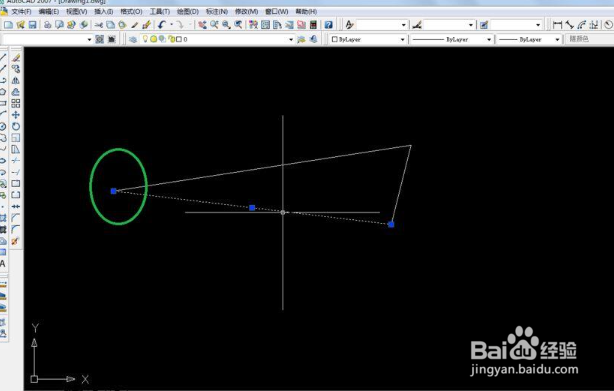614x391 pixels.
Task: Click the blue Help question-mark icon
Action: pyautogui.click(x=329, y=25)
